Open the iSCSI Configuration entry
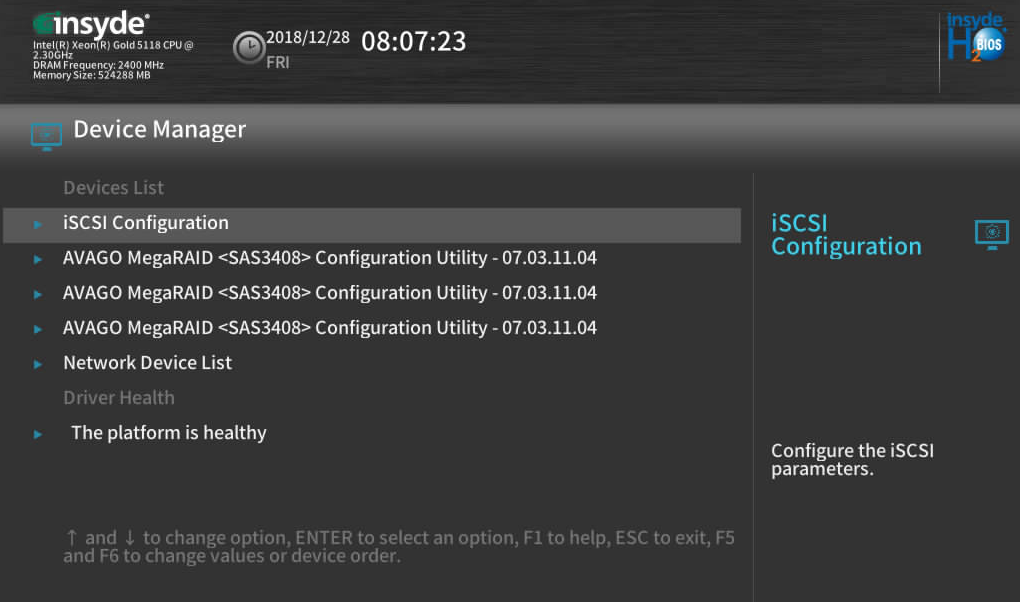Image resolution: width=1020 pixels, height=602 pixels. tap(371, 225)
